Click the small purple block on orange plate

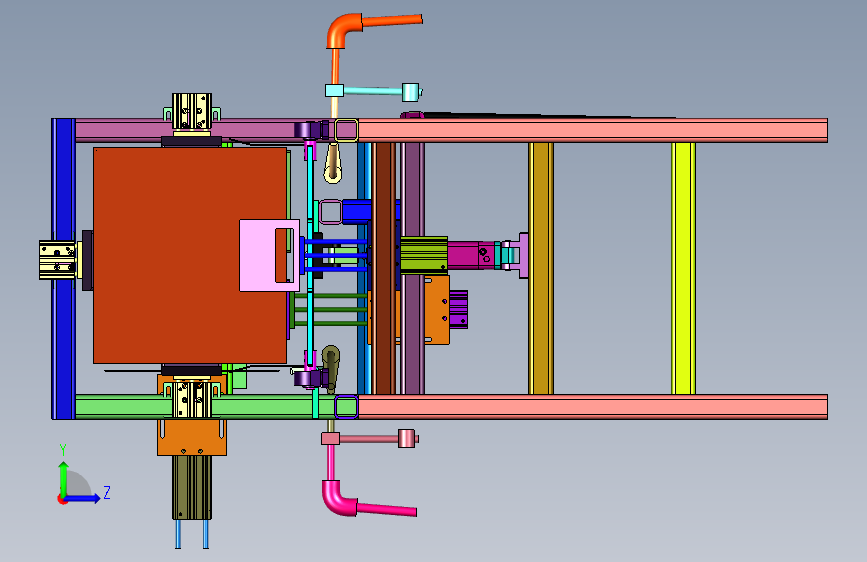pyautogui.click(x=458, y=310)
